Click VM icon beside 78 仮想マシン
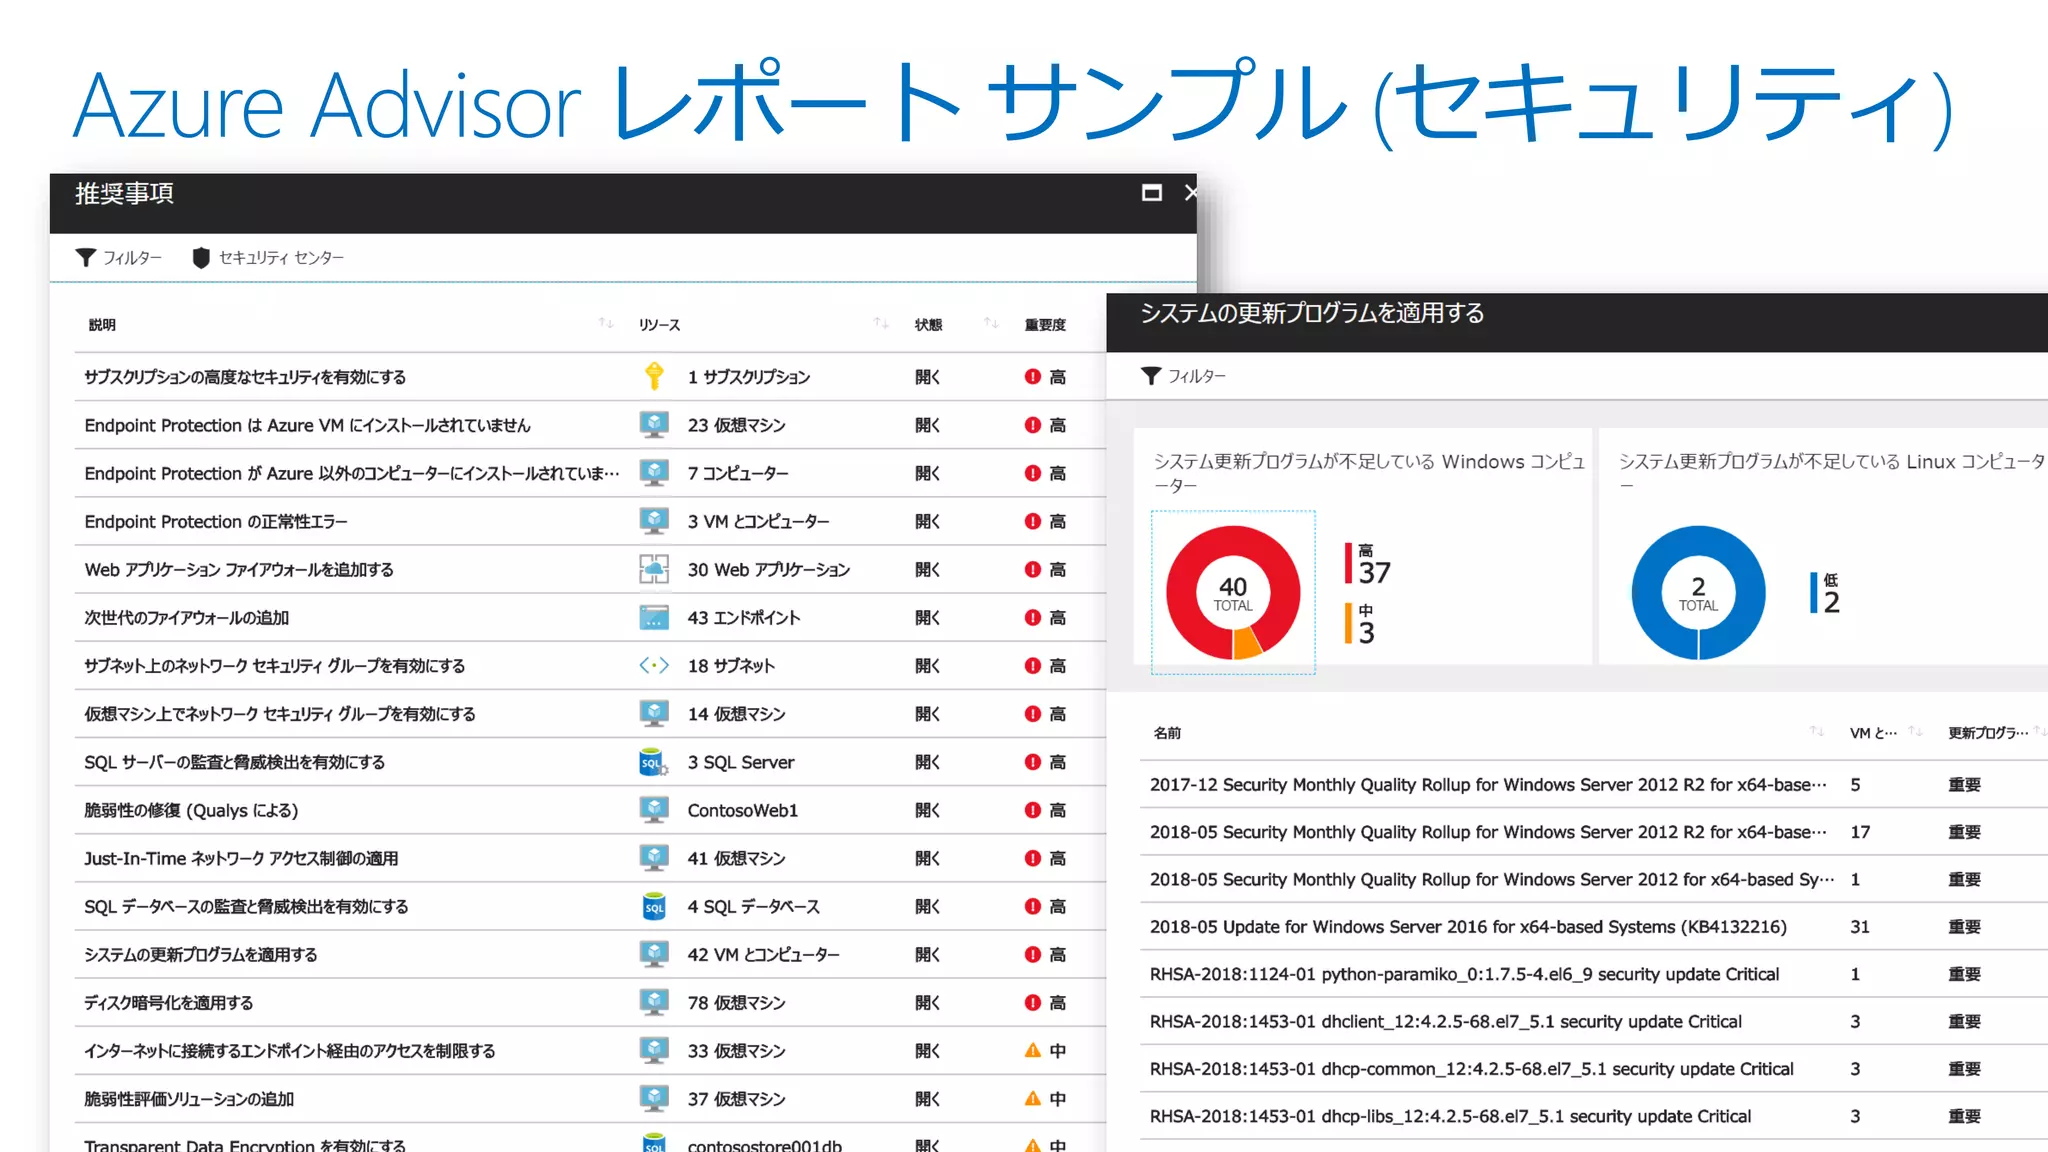Image resolution: width=2048 pixels, height=1152 pixels. coord(654,1002)
